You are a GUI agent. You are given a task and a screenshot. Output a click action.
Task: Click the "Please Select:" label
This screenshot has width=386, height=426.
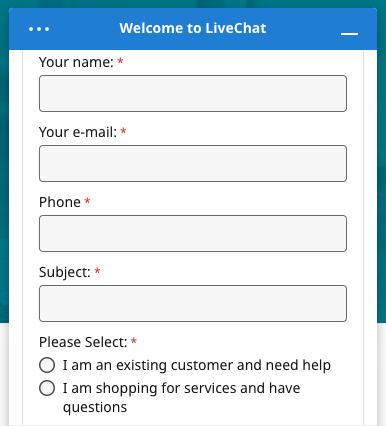click(x=83, y=342)
